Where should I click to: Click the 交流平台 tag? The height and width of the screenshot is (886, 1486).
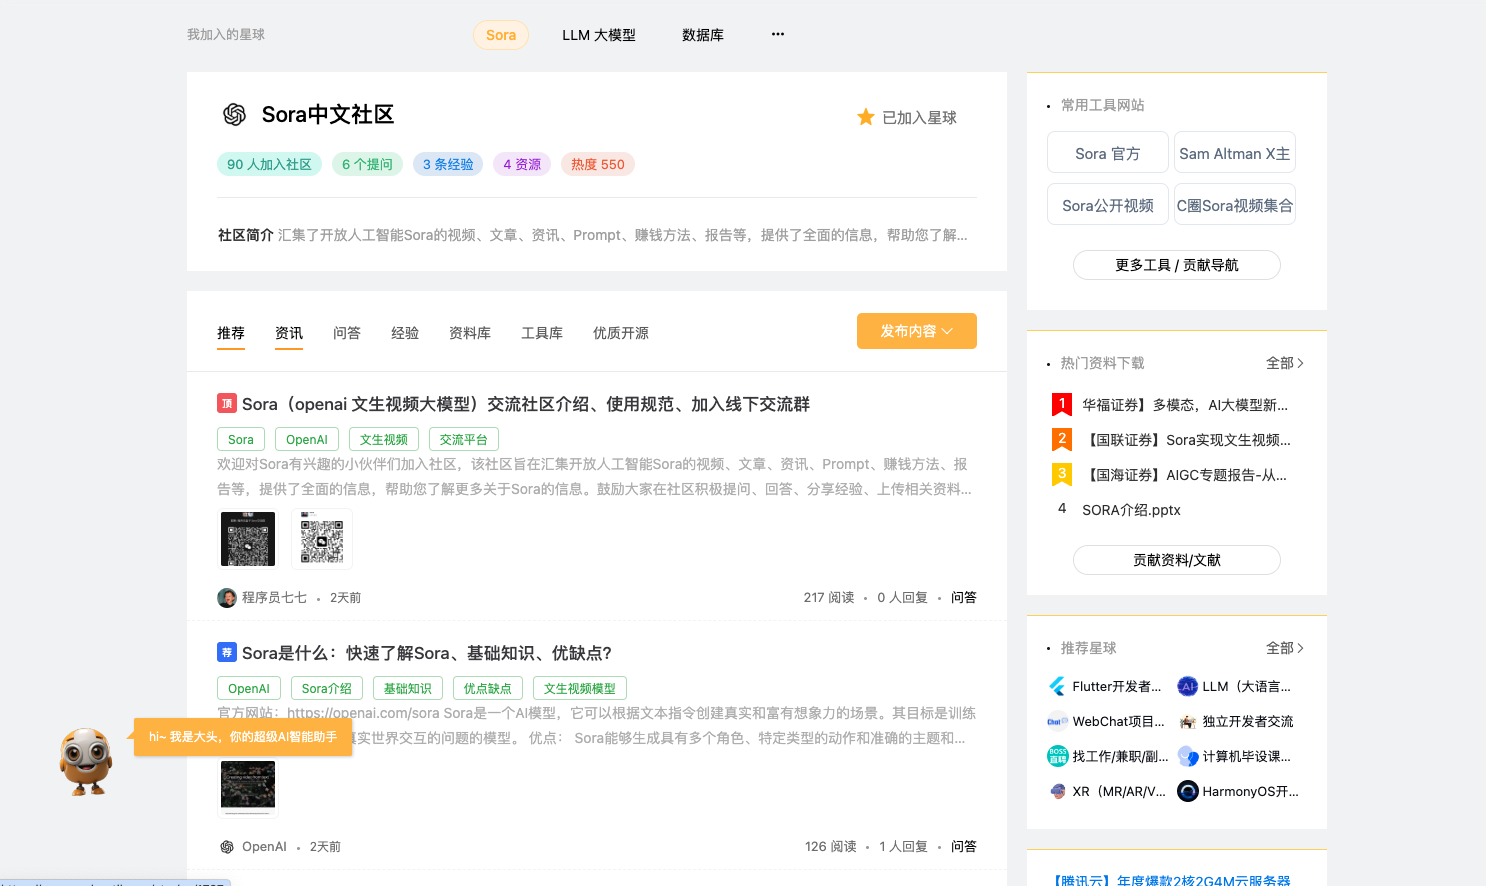click(x=464, y=439)
